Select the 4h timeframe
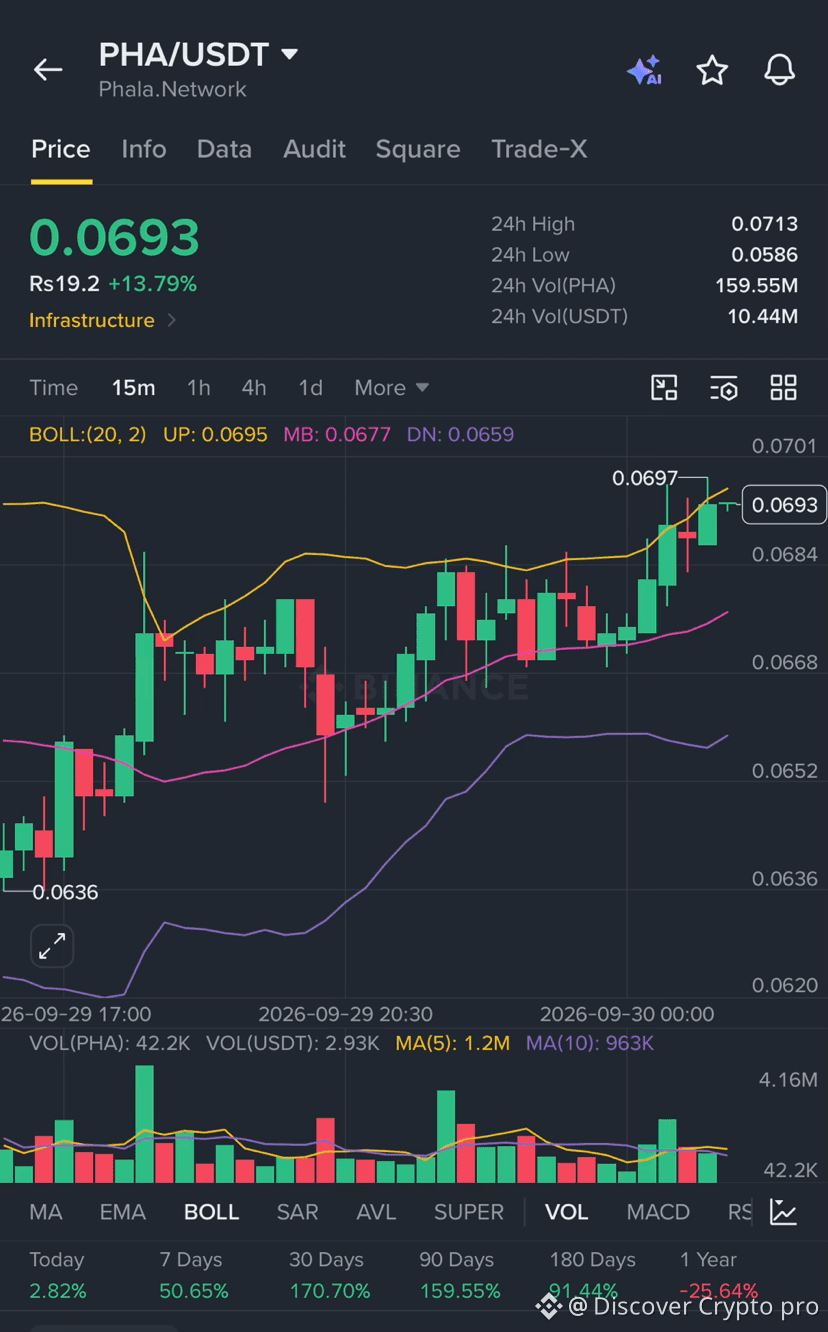This screenshot has width=828, height=1332. (254, 388)
